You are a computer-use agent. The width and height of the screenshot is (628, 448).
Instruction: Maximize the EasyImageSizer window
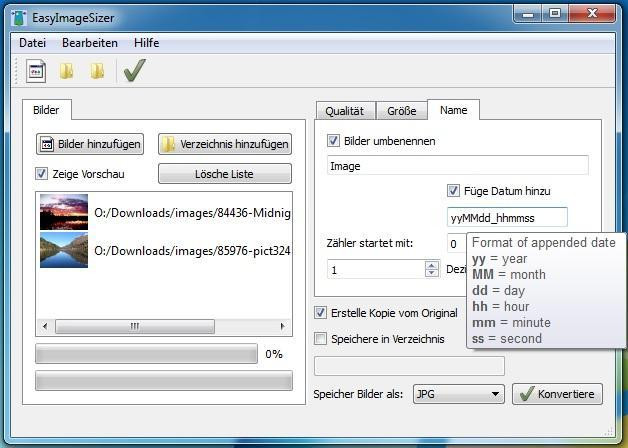[555, 14]
